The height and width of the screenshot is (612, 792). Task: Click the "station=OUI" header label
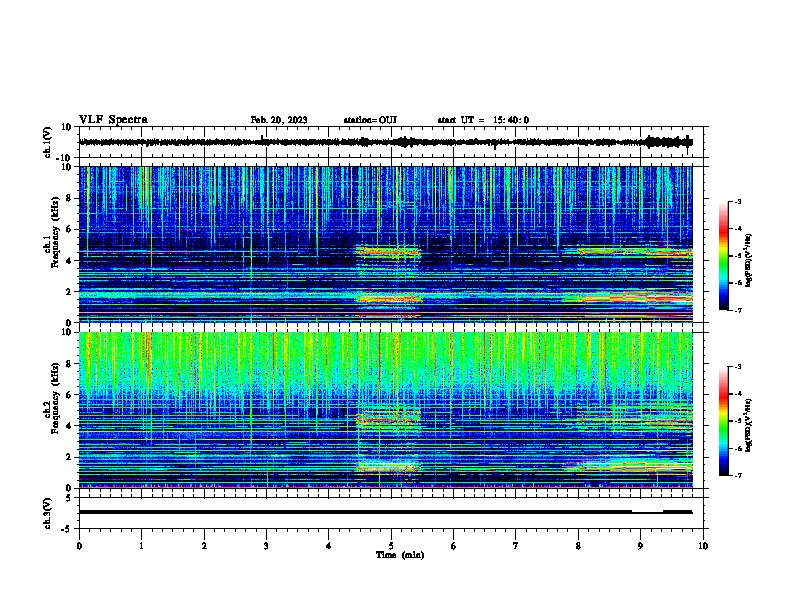pyautogui.click(x=370, y=120)
